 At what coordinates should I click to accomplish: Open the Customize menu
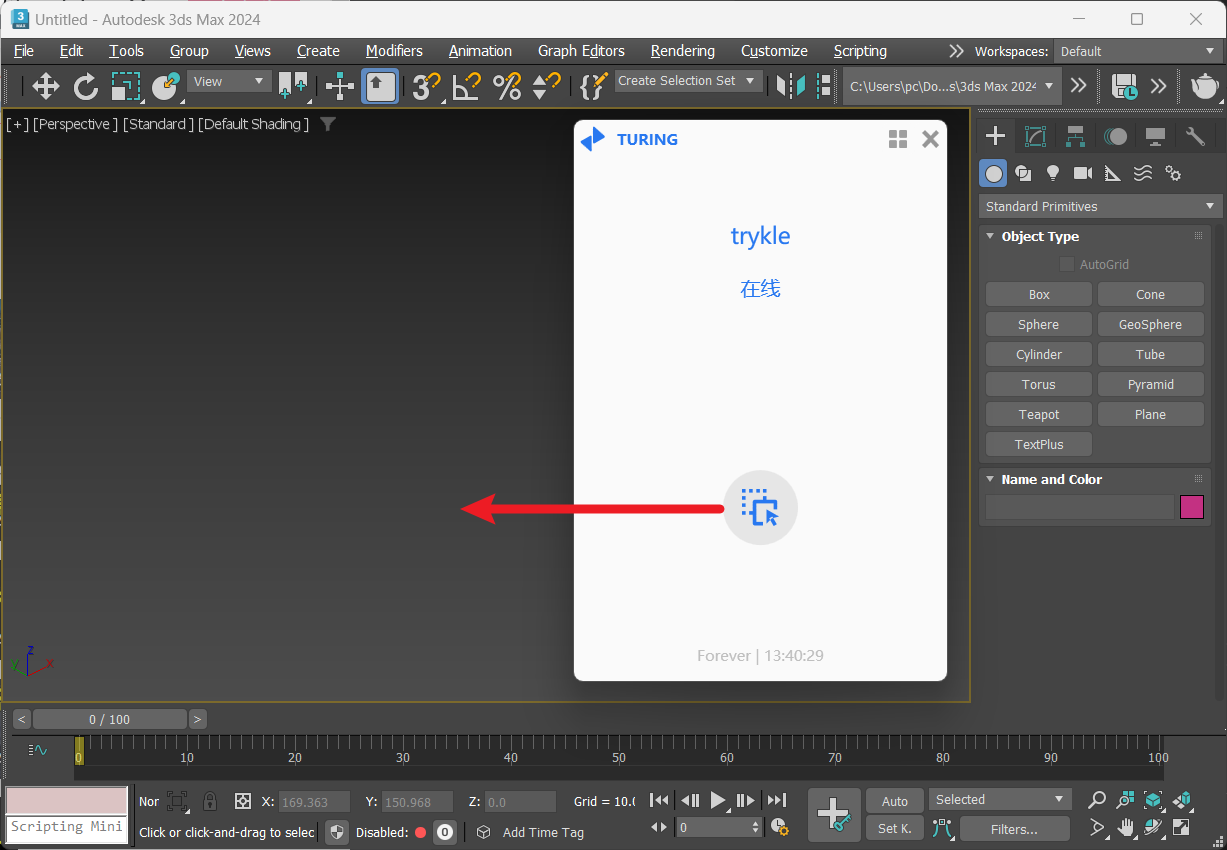tap(774, 51)
